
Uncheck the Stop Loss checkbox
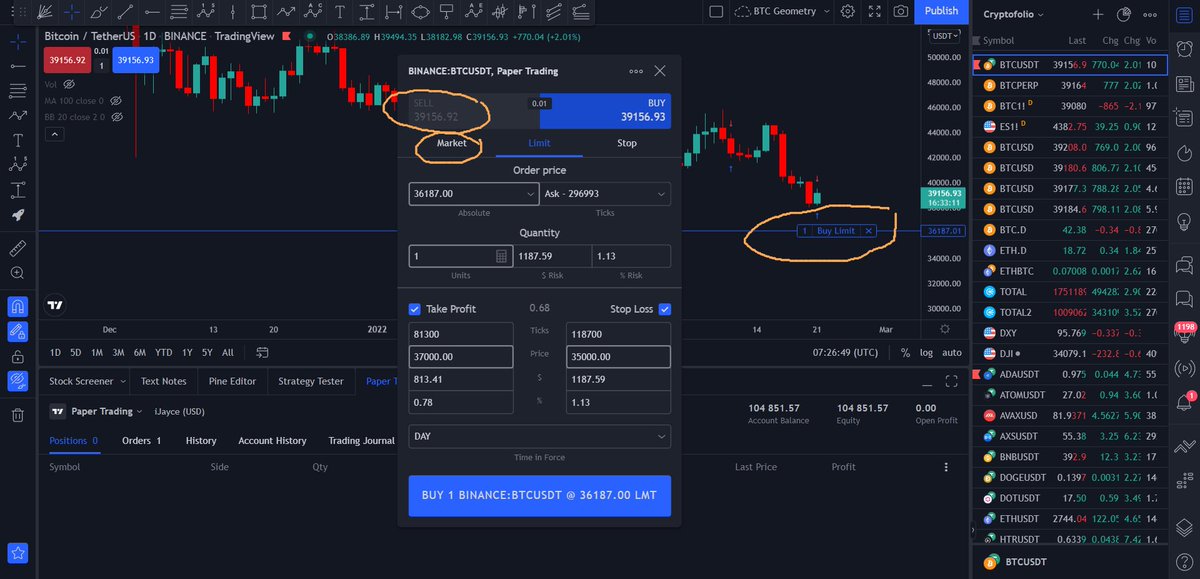tap(665, 309)
